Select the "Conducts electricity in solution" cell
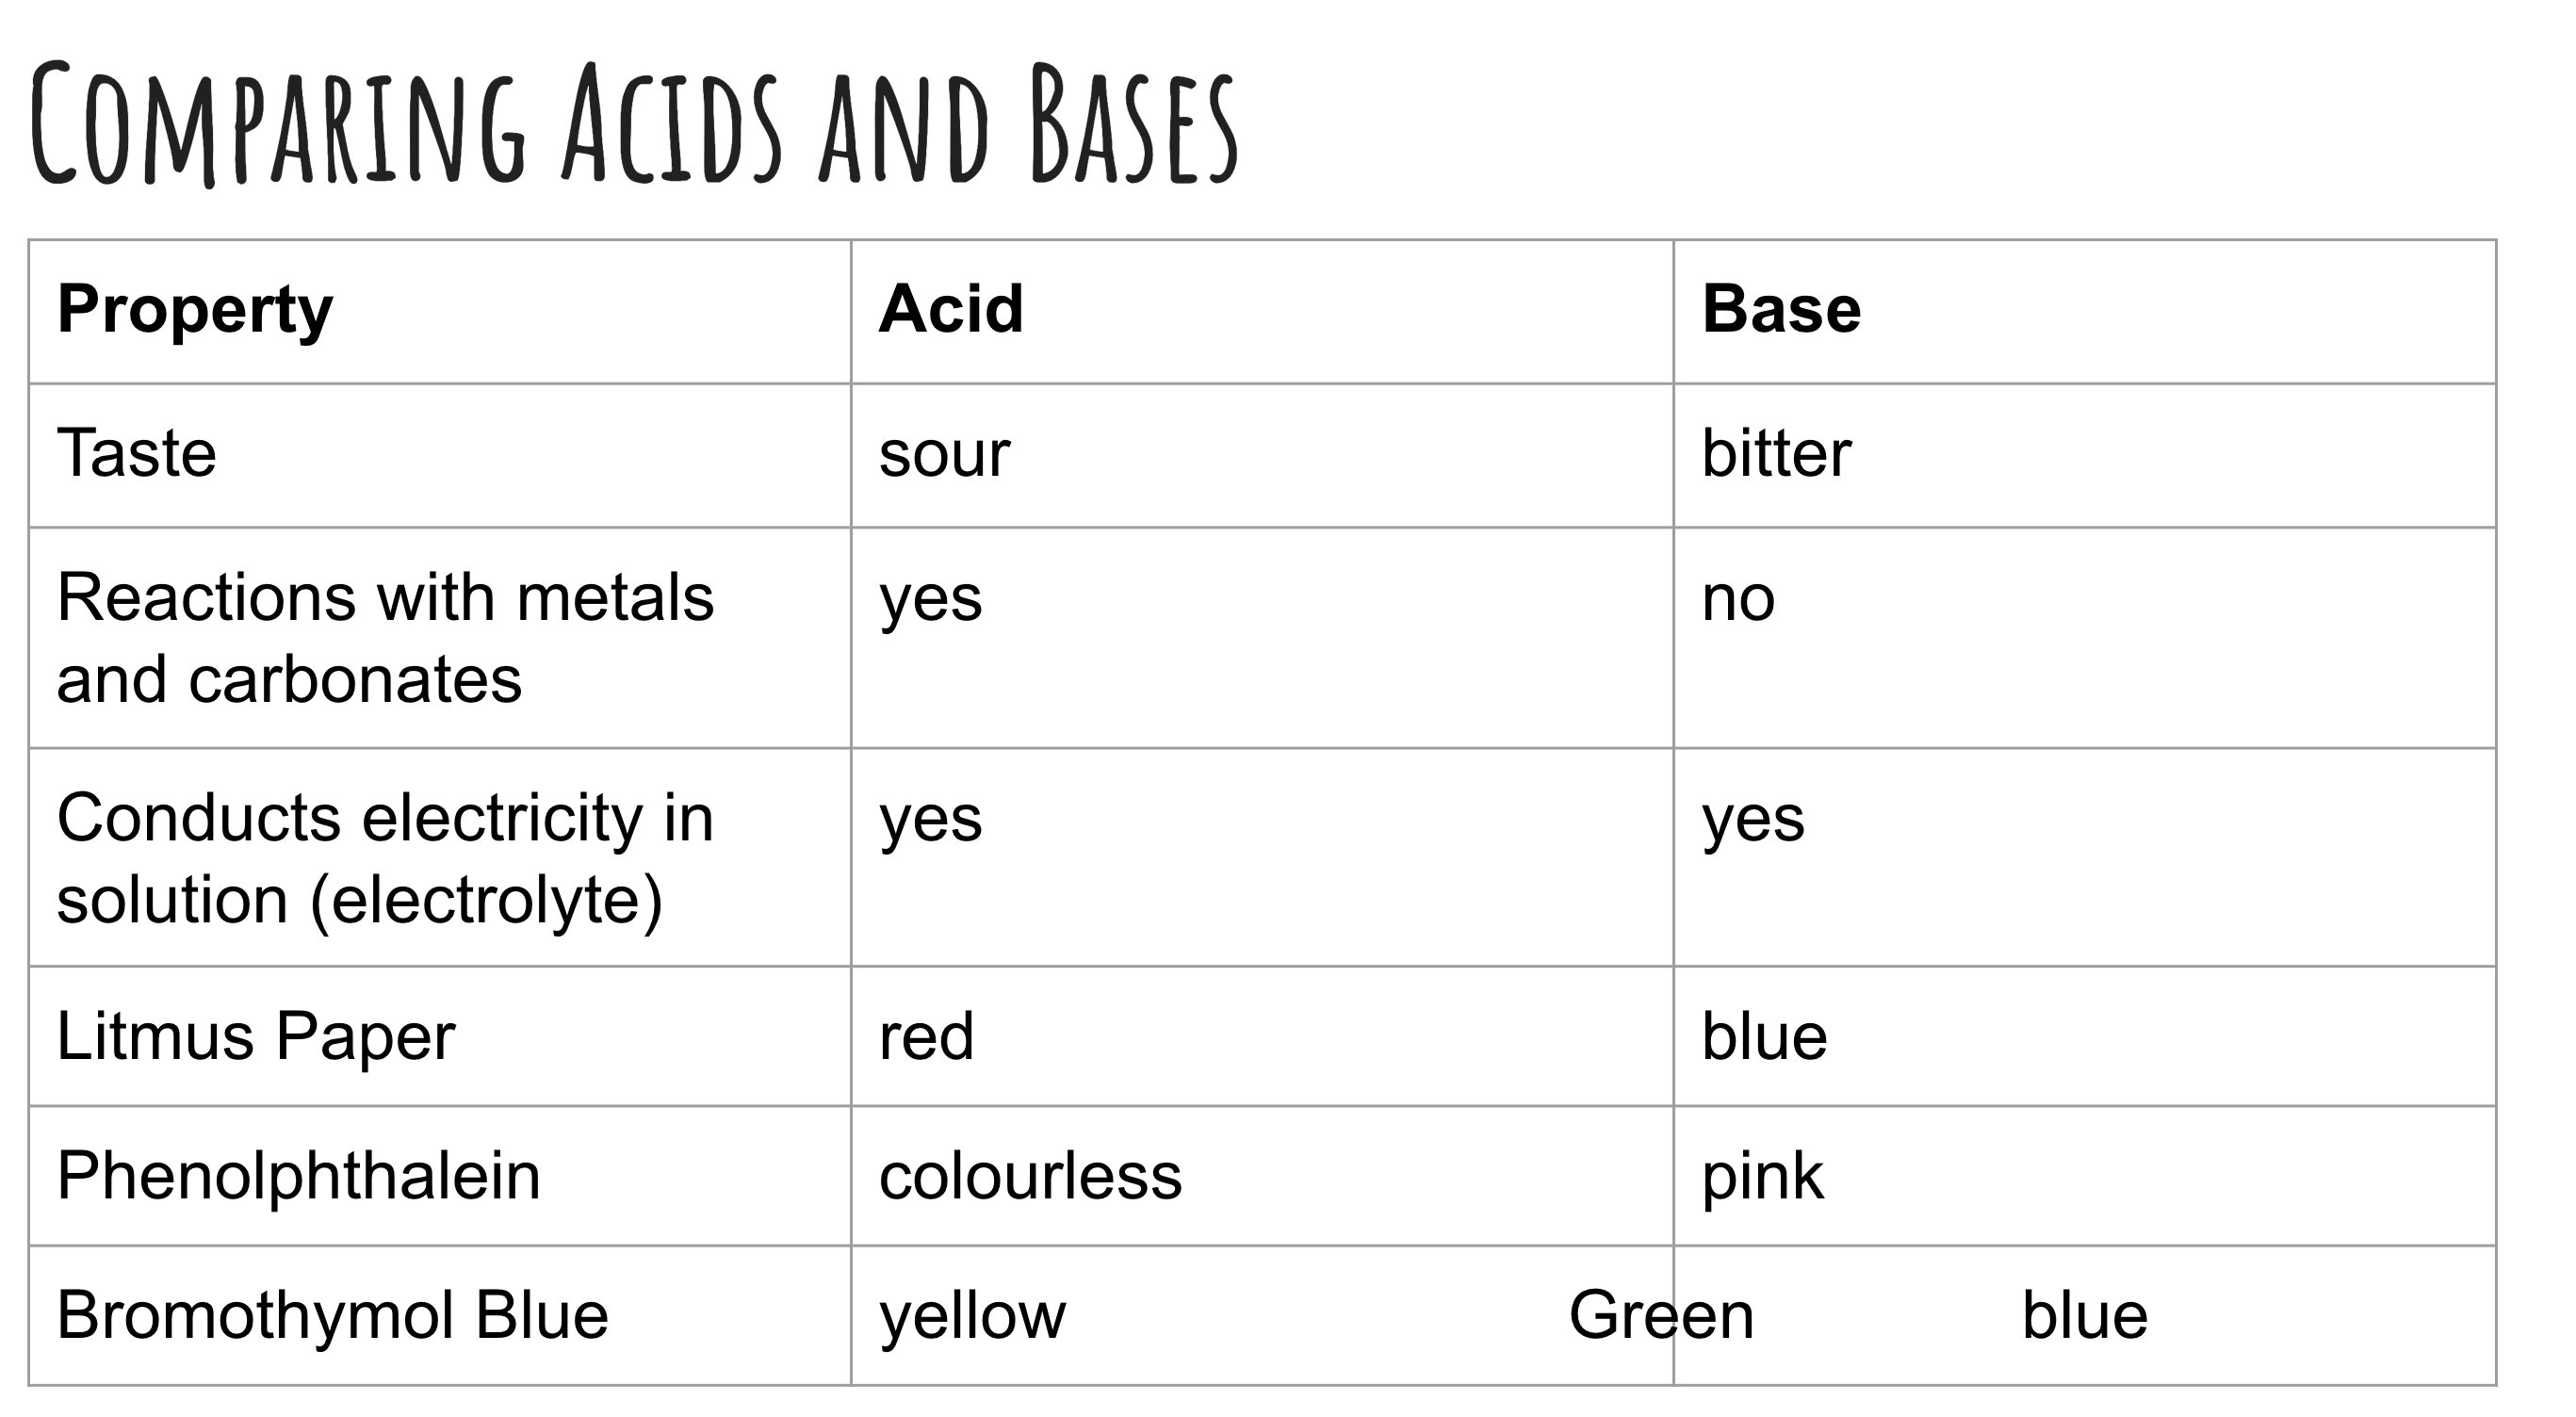2576x1417 pixels. pos(385,858)
